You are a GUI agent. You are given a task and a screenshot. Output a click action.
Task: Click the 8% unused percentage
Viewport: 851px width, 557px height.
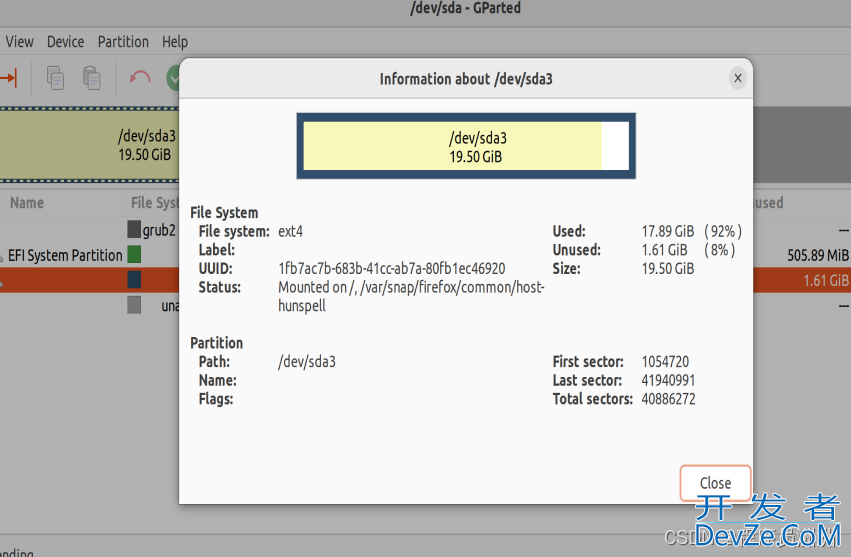(x=720, y=250)
